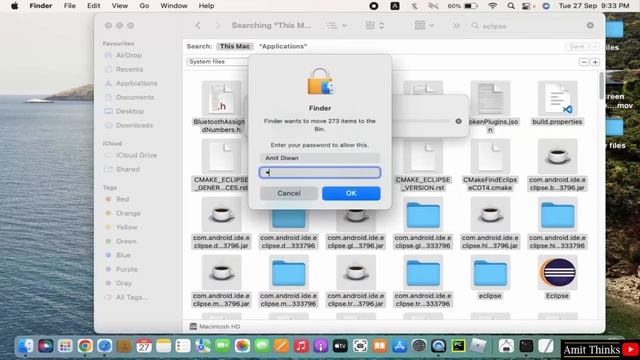The height and width of the screenshot is (360, 640).
Task: Open the View menu
Action: tap(120, 6)
